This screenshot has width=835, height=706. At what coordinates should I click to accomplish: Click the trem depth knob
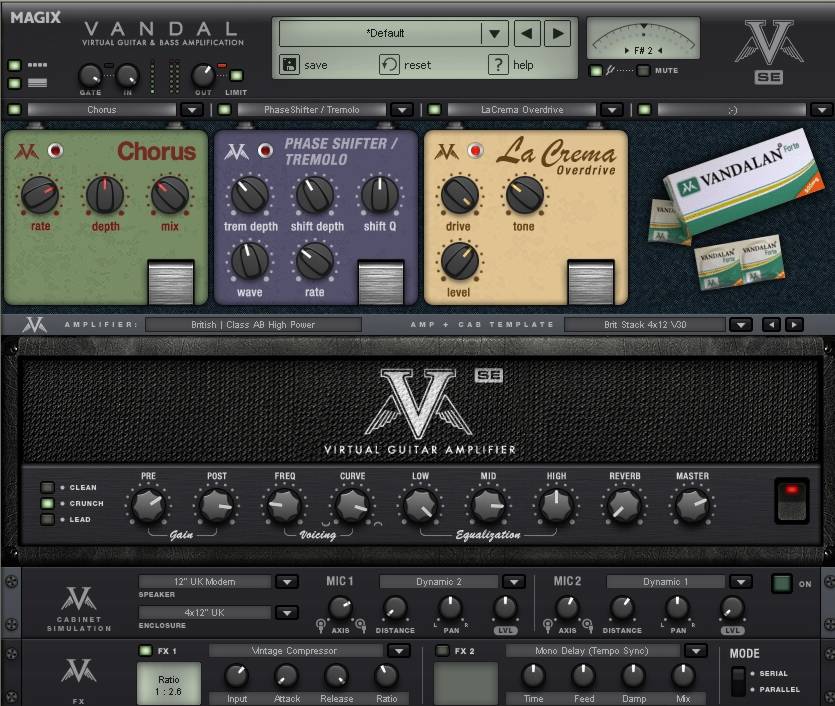click(250, 195)
